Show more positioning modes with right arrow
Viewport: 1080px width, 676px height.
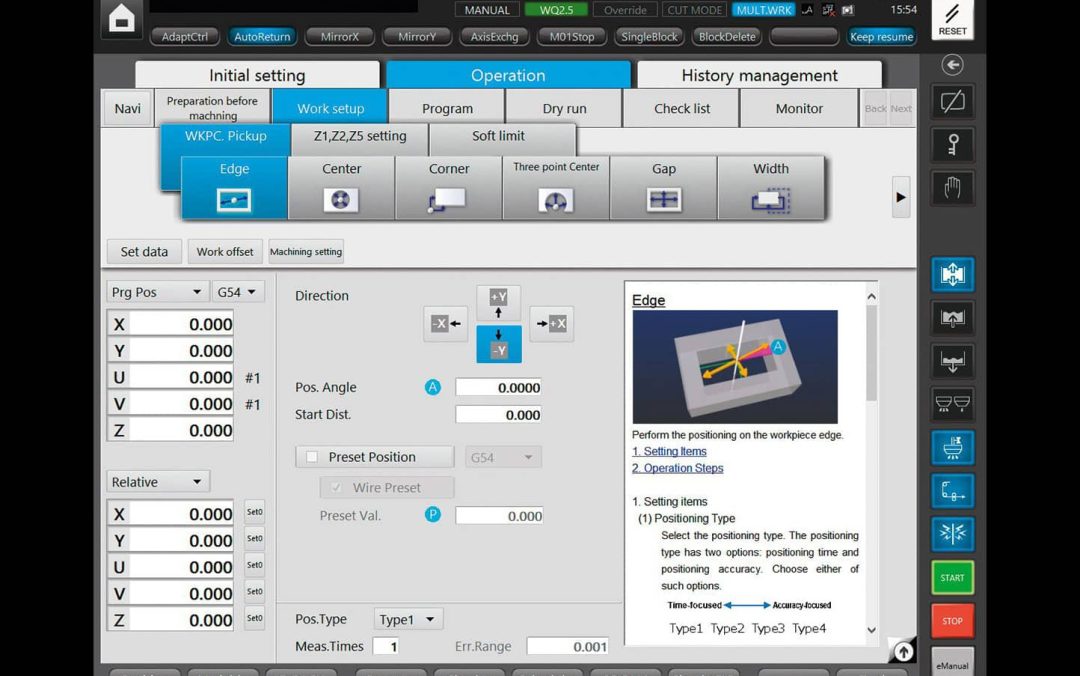click(x=901, y=197)
